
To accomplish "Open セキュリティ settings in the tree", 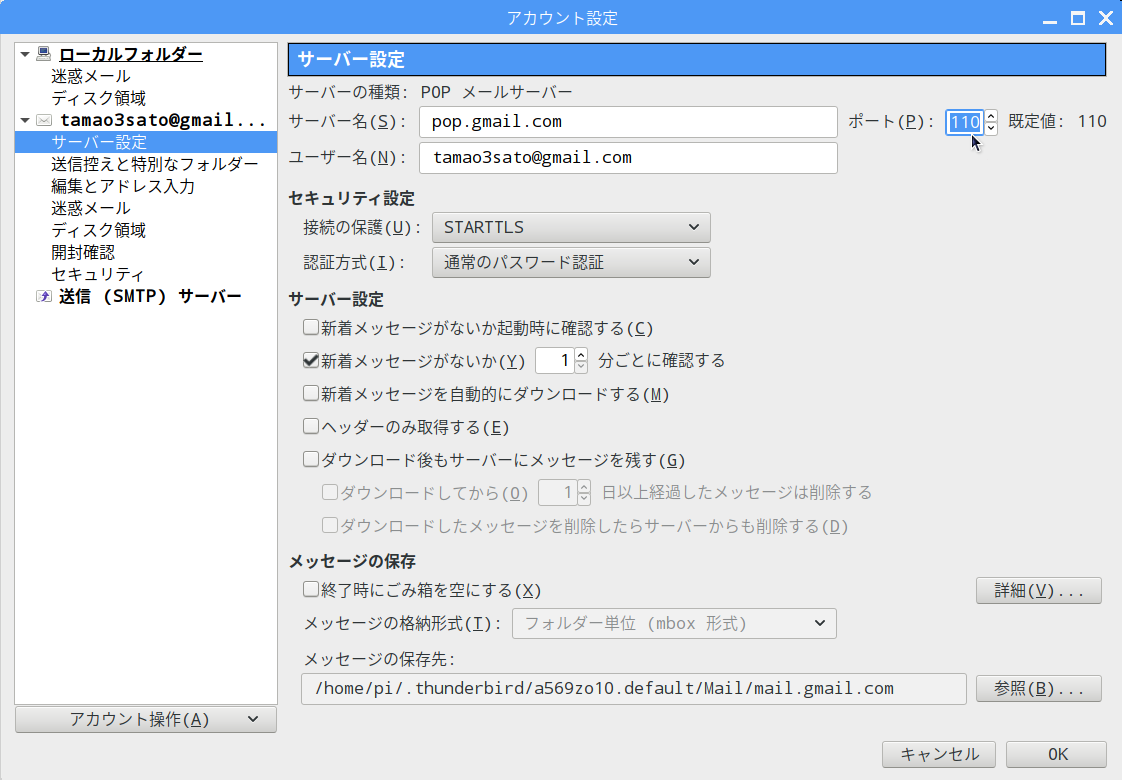I will (x=98, y=275).
